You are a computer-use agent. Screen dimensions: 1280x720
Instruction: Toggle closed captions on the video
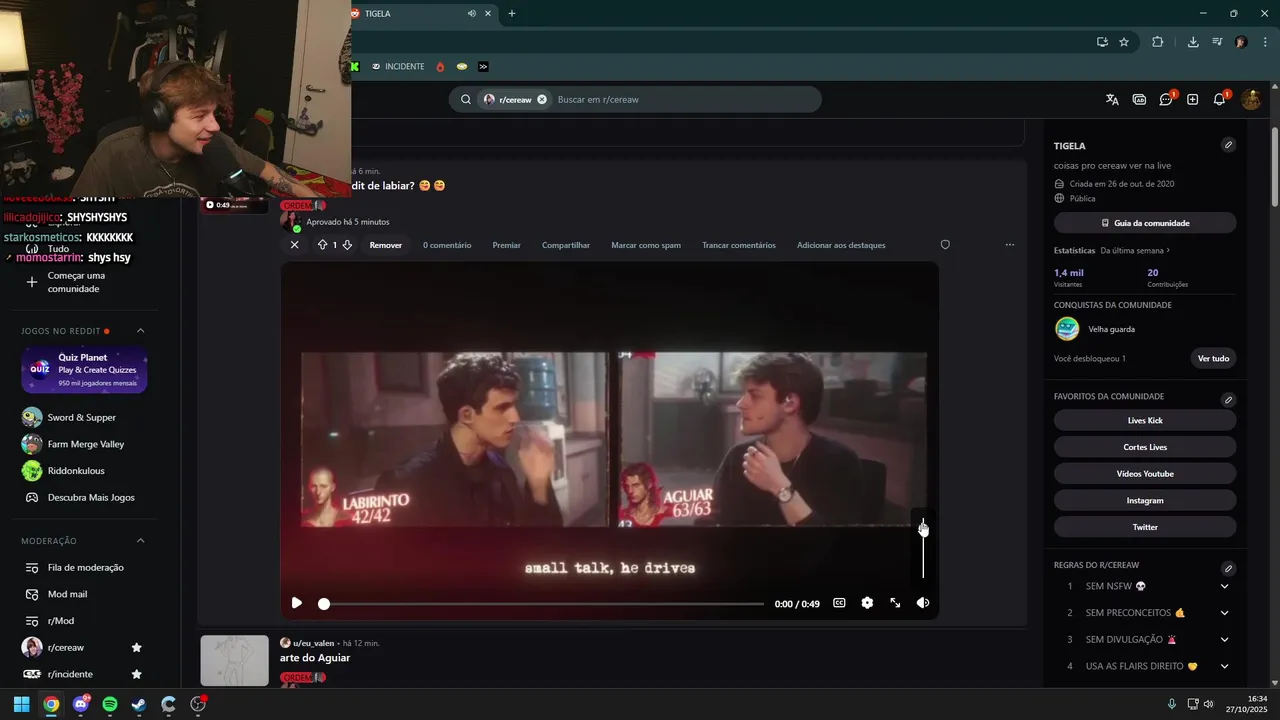click(839, 603)
